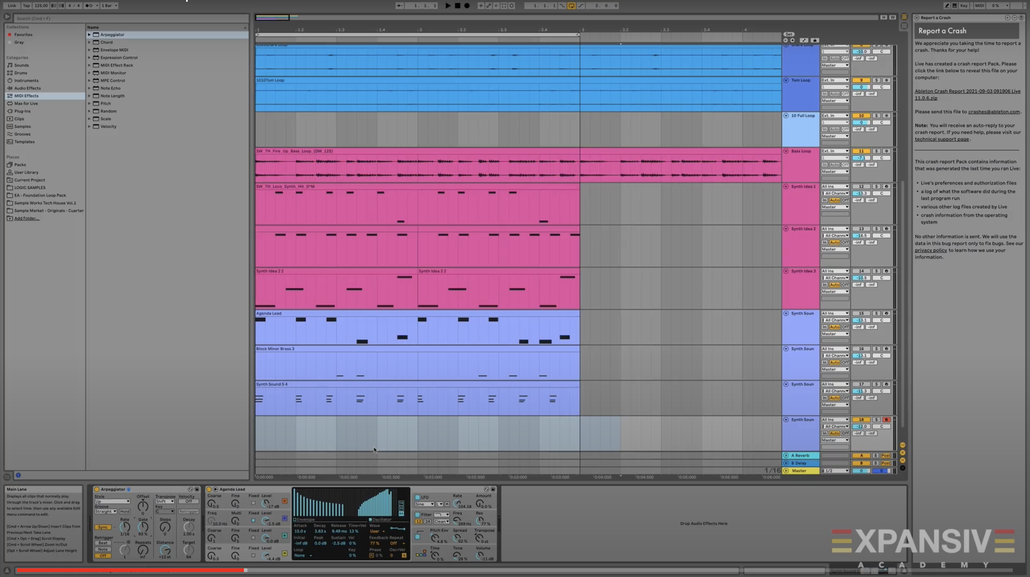This screenshot has height=577, width=1030.
Task: Toggle Arpeggiator Sync button
Action: 102,528
